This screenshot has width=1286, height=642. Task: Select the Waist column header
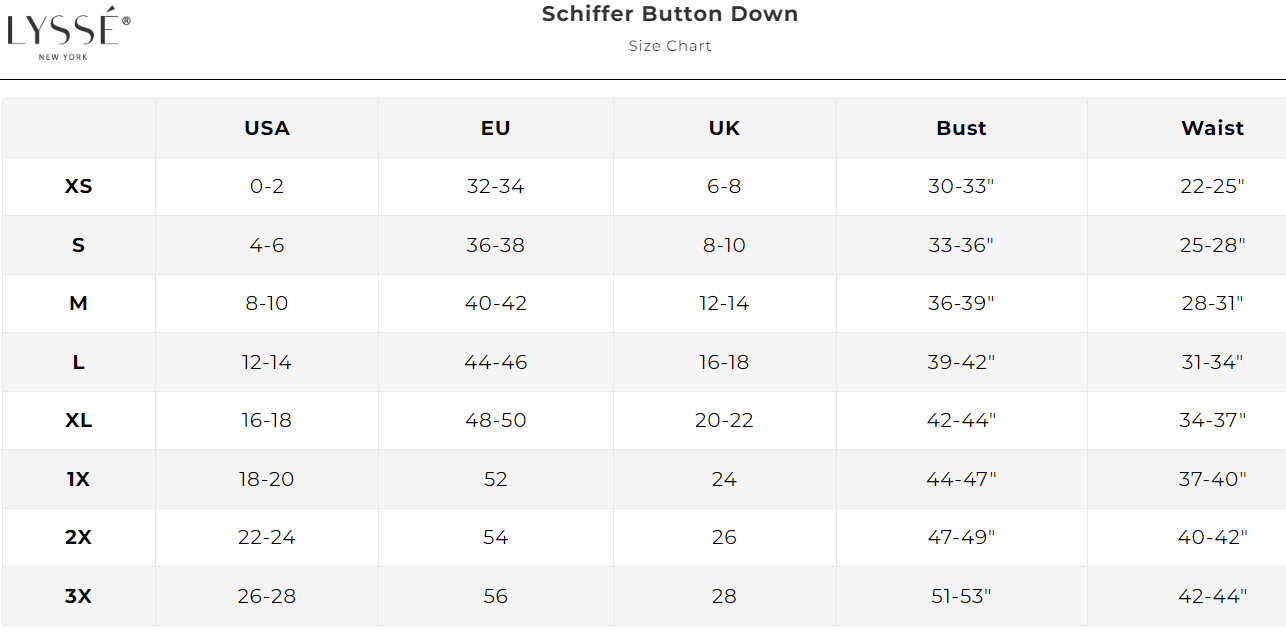tap(1212, 128)
